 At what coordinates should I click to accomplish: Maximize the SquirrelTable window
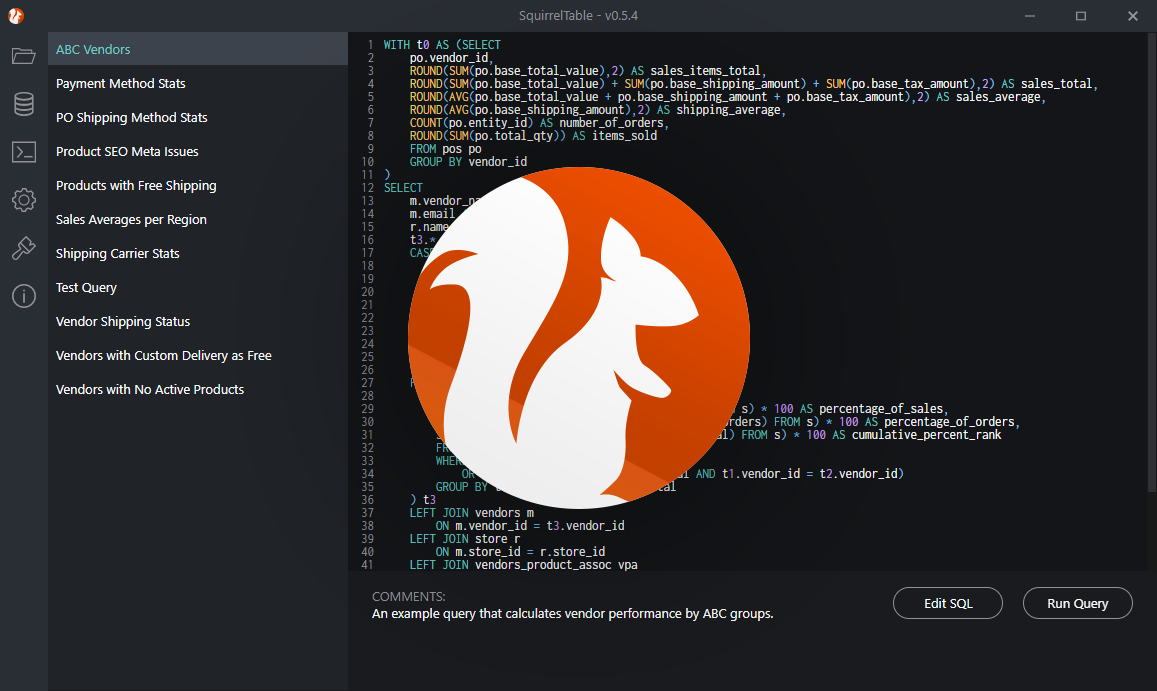pyautogui.click(x=1081, y=16)
